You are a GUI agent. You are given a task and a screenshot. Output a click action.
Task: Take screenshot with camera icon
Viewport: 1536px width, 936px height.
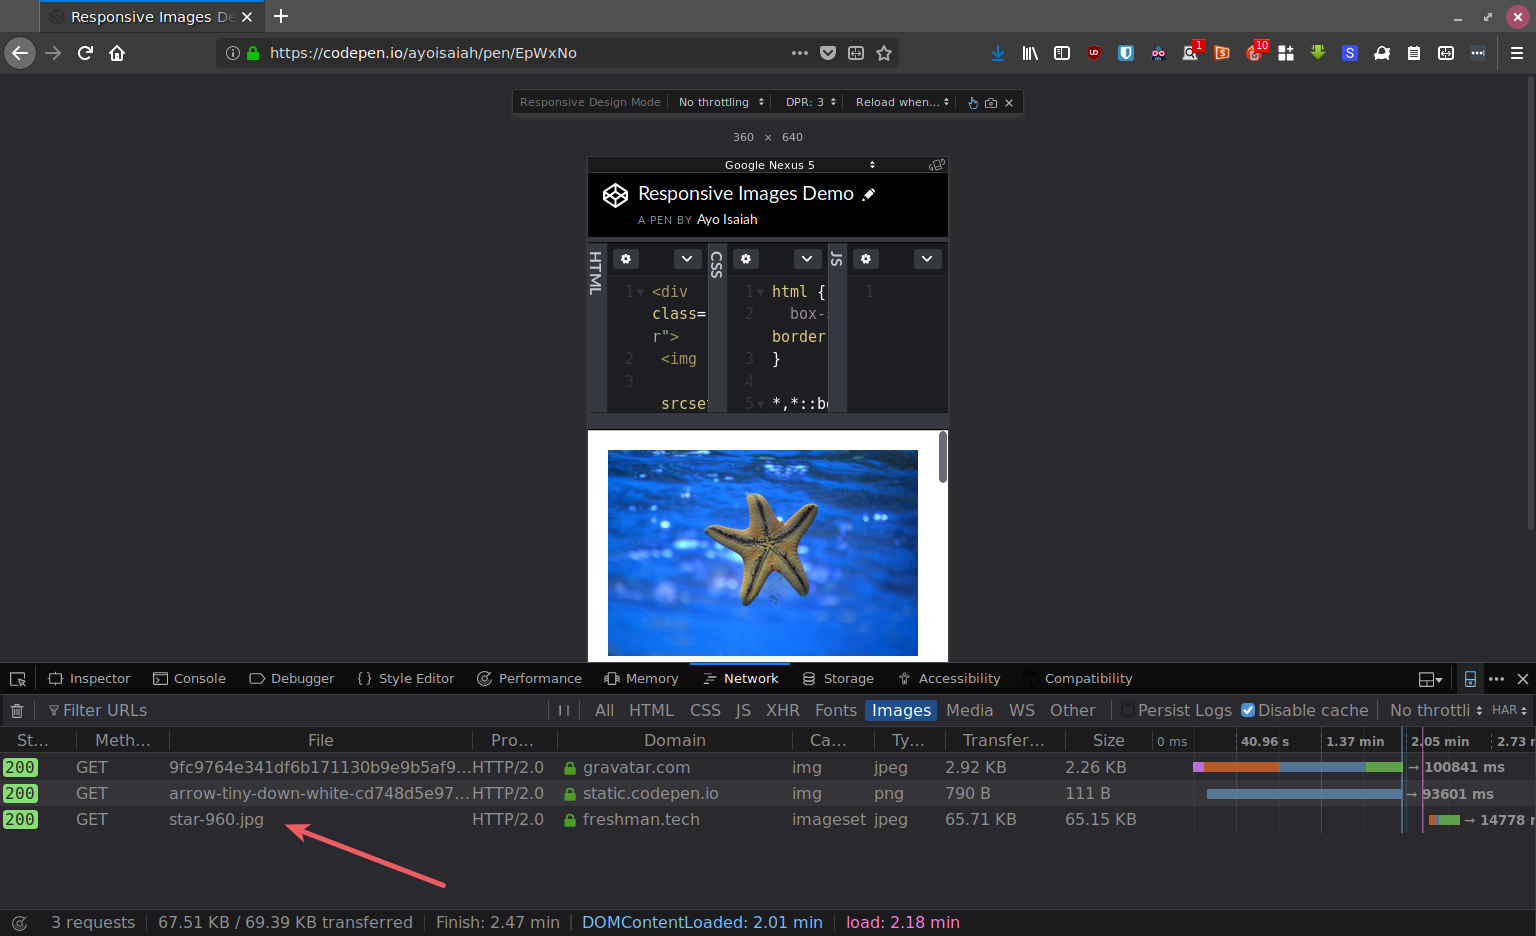[991, 103]
